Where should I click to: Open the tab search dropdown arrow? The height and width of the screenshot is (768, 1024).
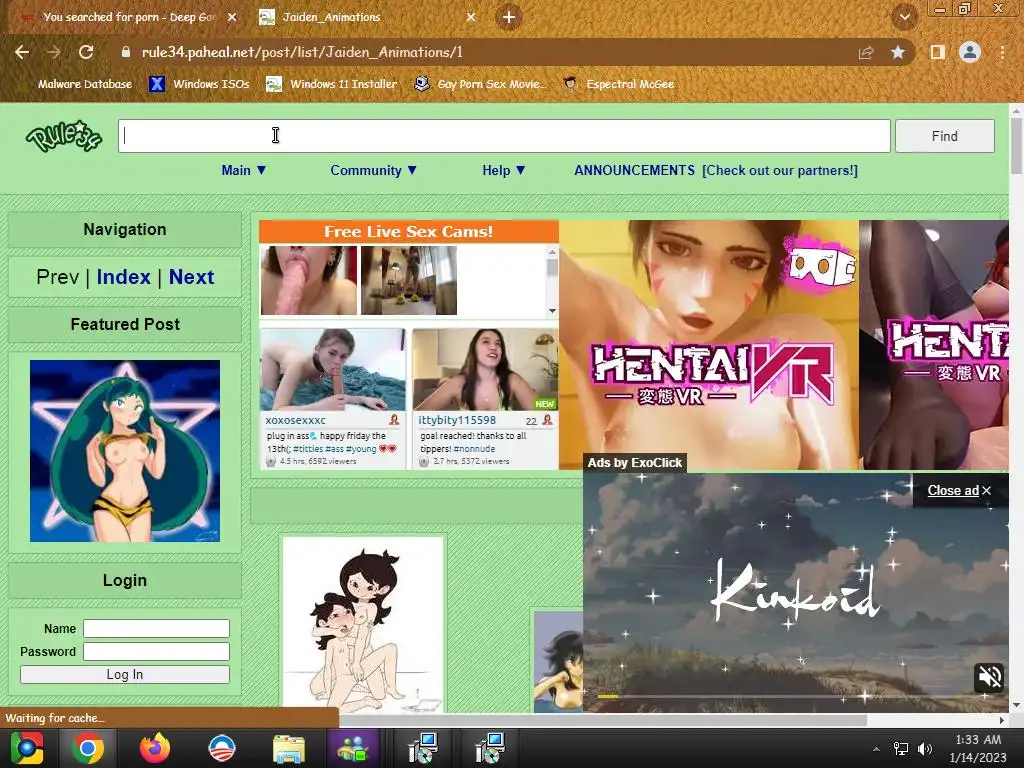click(x=904, y=17)
